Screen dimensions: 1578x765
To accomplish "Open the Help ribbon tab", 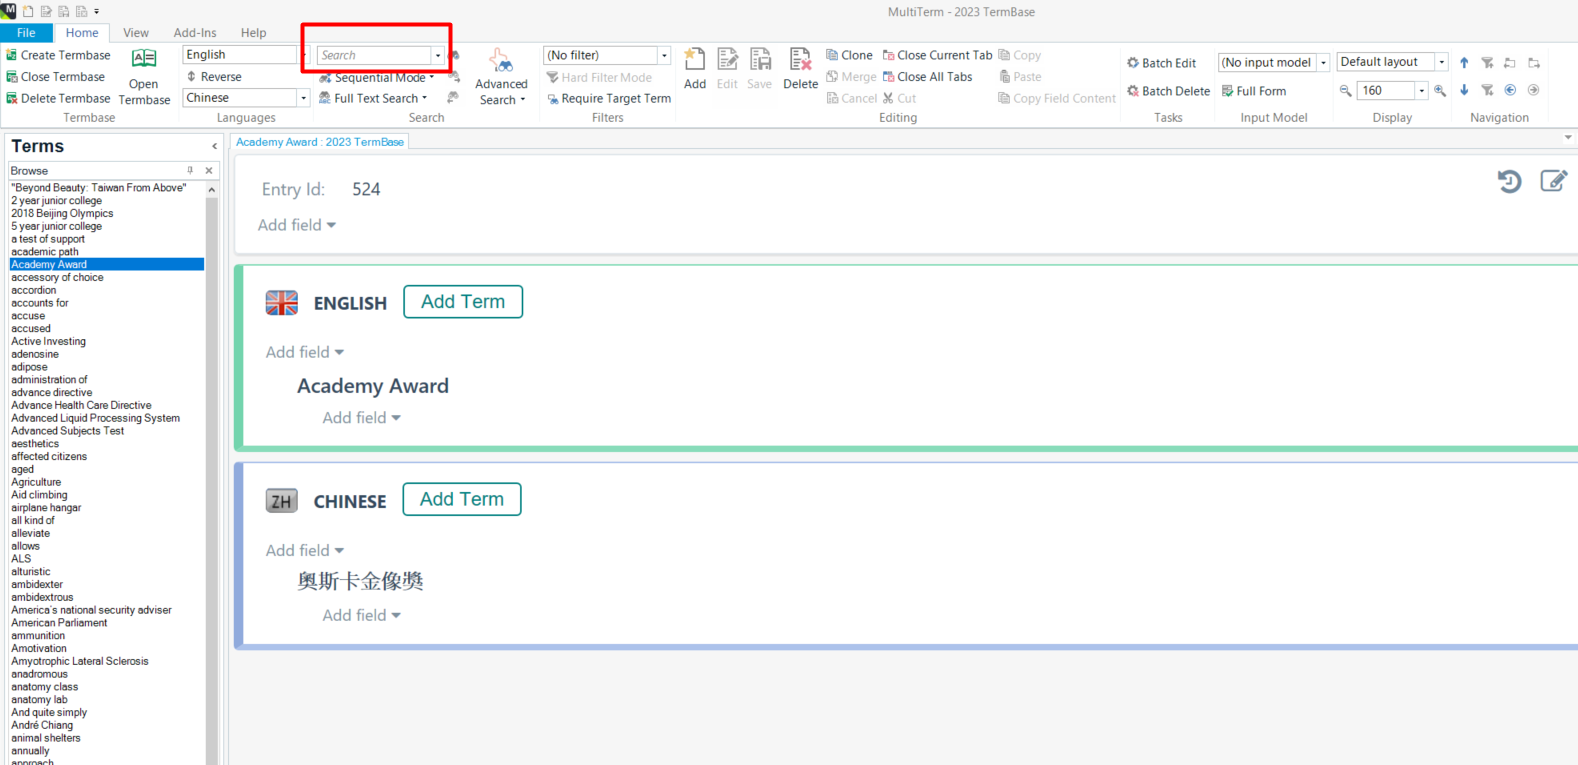I will coord(254,33).
